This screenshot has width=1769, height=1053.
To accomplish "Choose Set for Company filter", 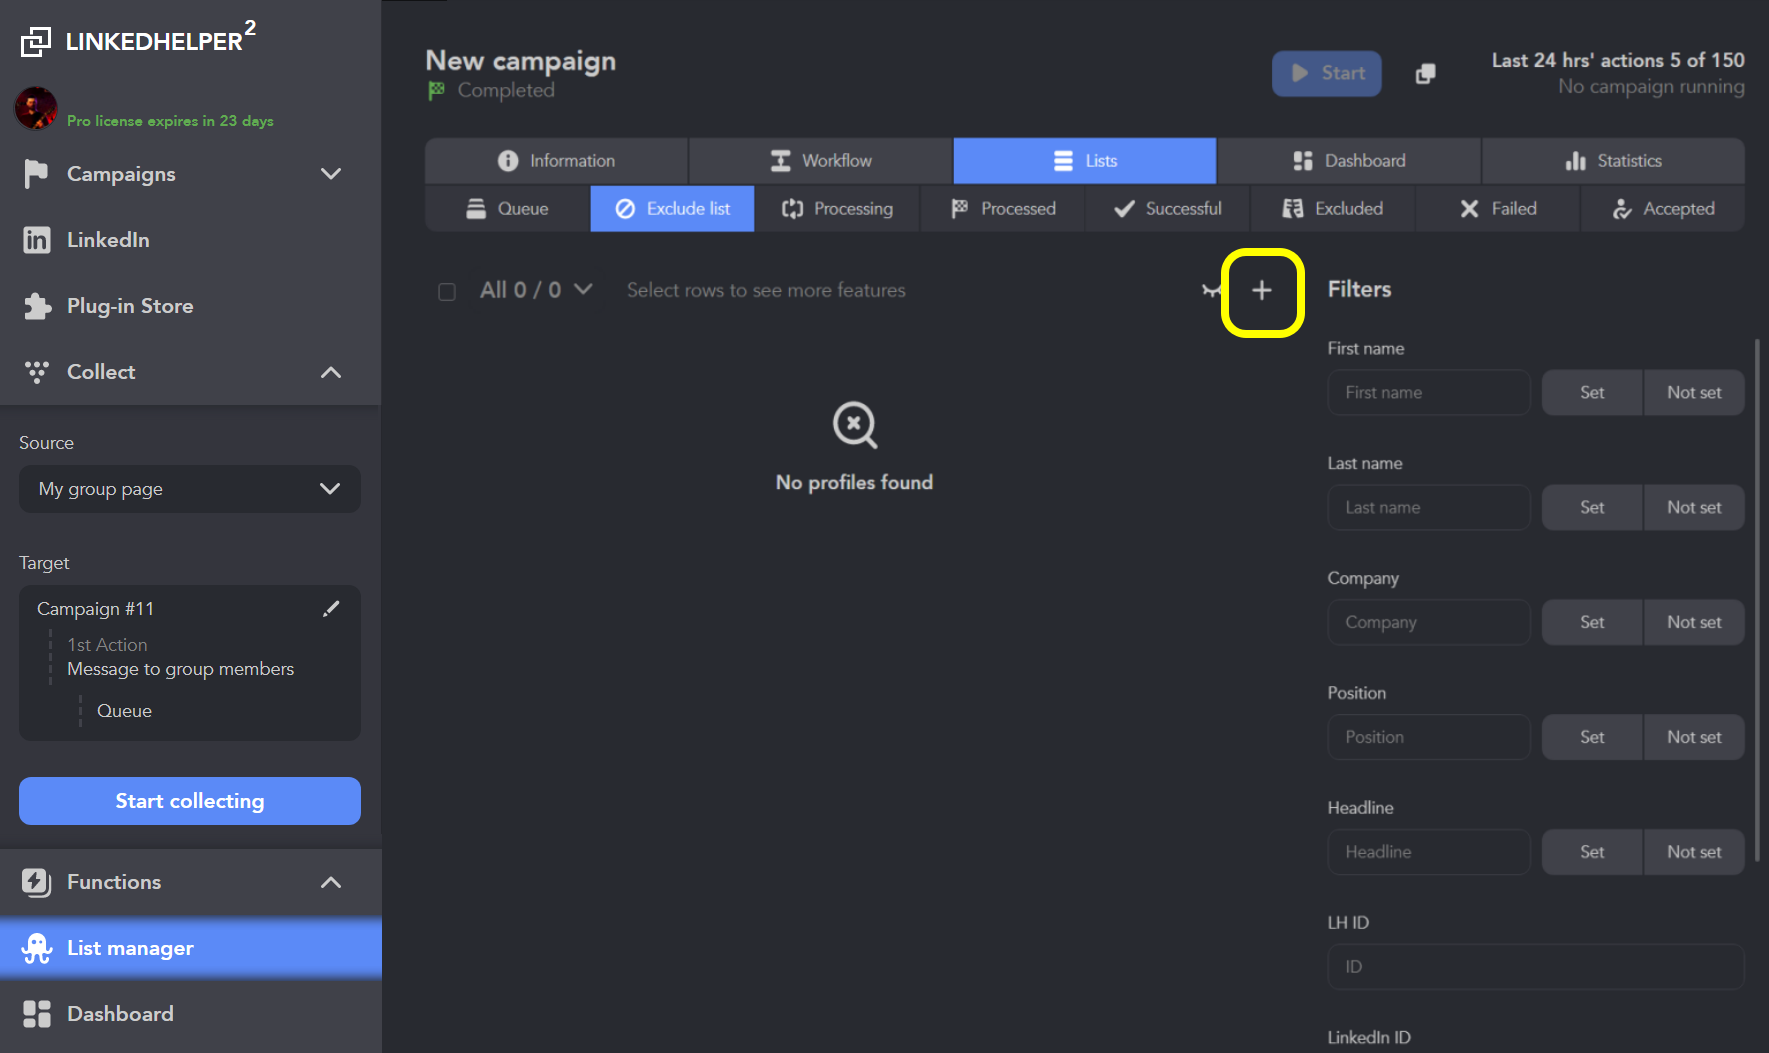I will pyautogui.click(x=1592, y=622).
